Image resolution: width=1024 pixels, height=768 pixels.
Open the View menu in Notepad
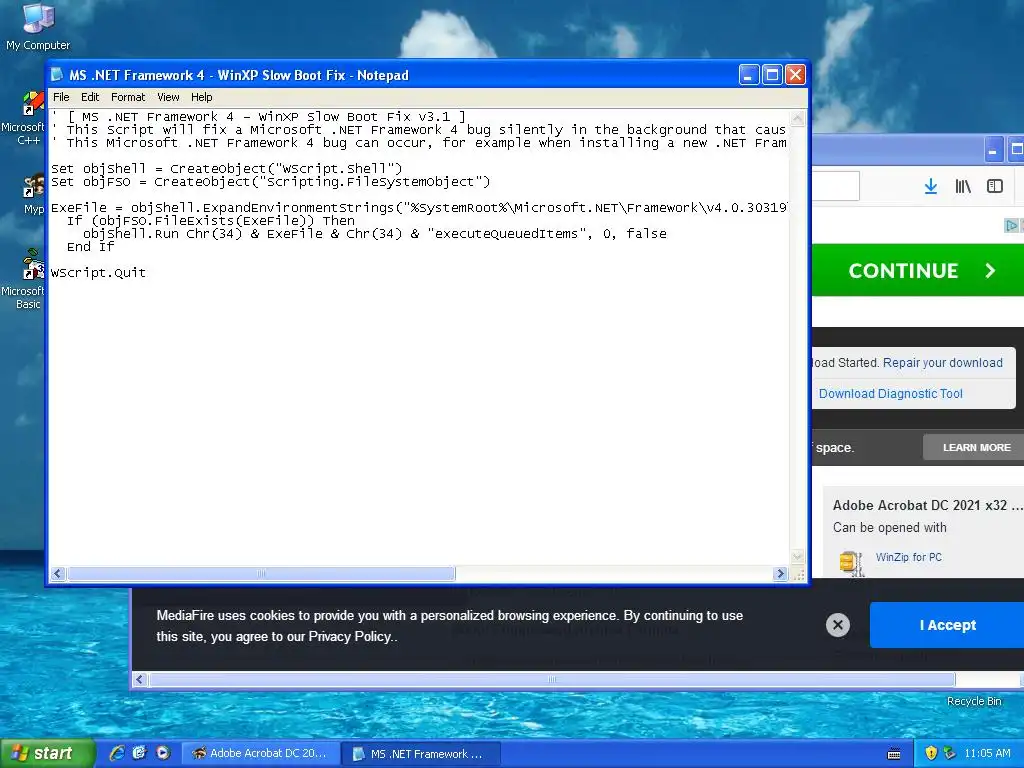pos(168,97)
